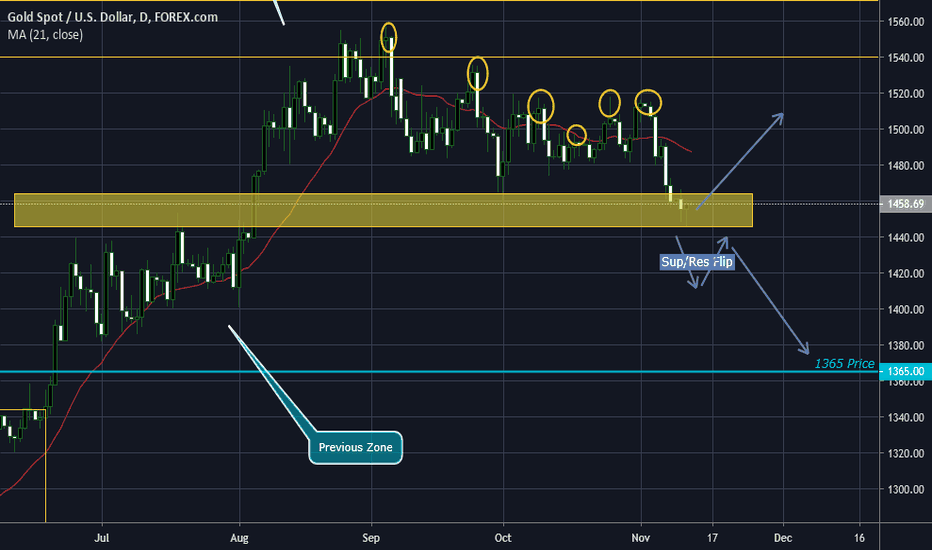
Task: Select the MA (21, close) indicator label
Action: (45, 34)
